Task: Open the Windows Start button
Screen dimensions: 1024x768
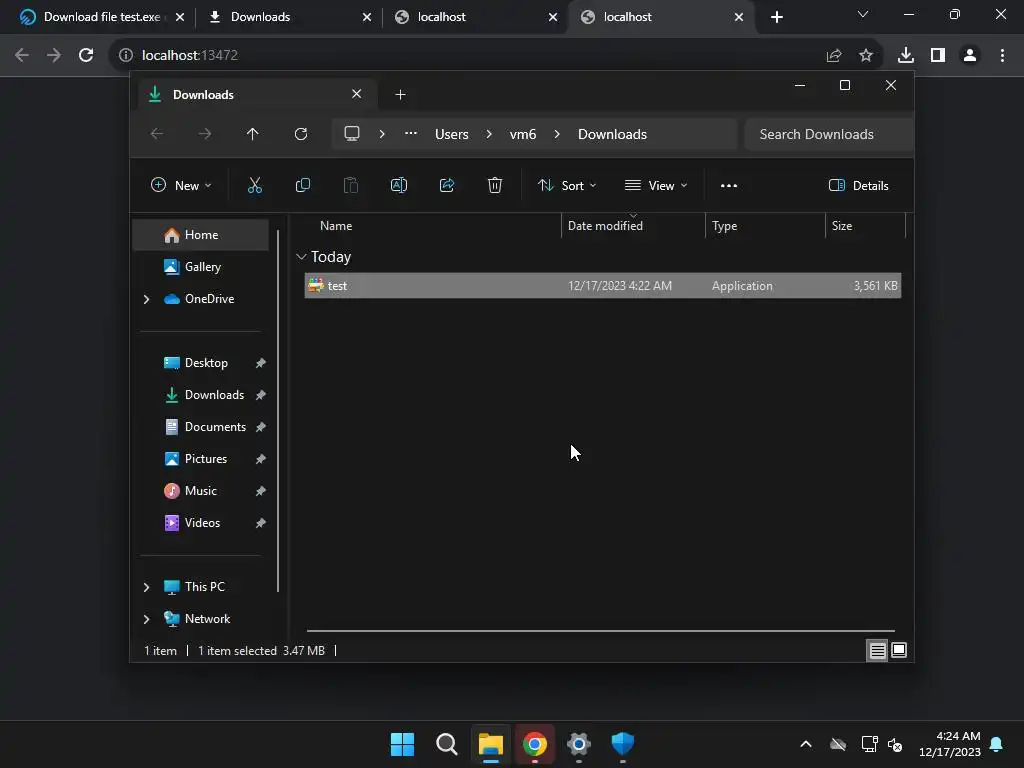Action: (x=402, y=744)
